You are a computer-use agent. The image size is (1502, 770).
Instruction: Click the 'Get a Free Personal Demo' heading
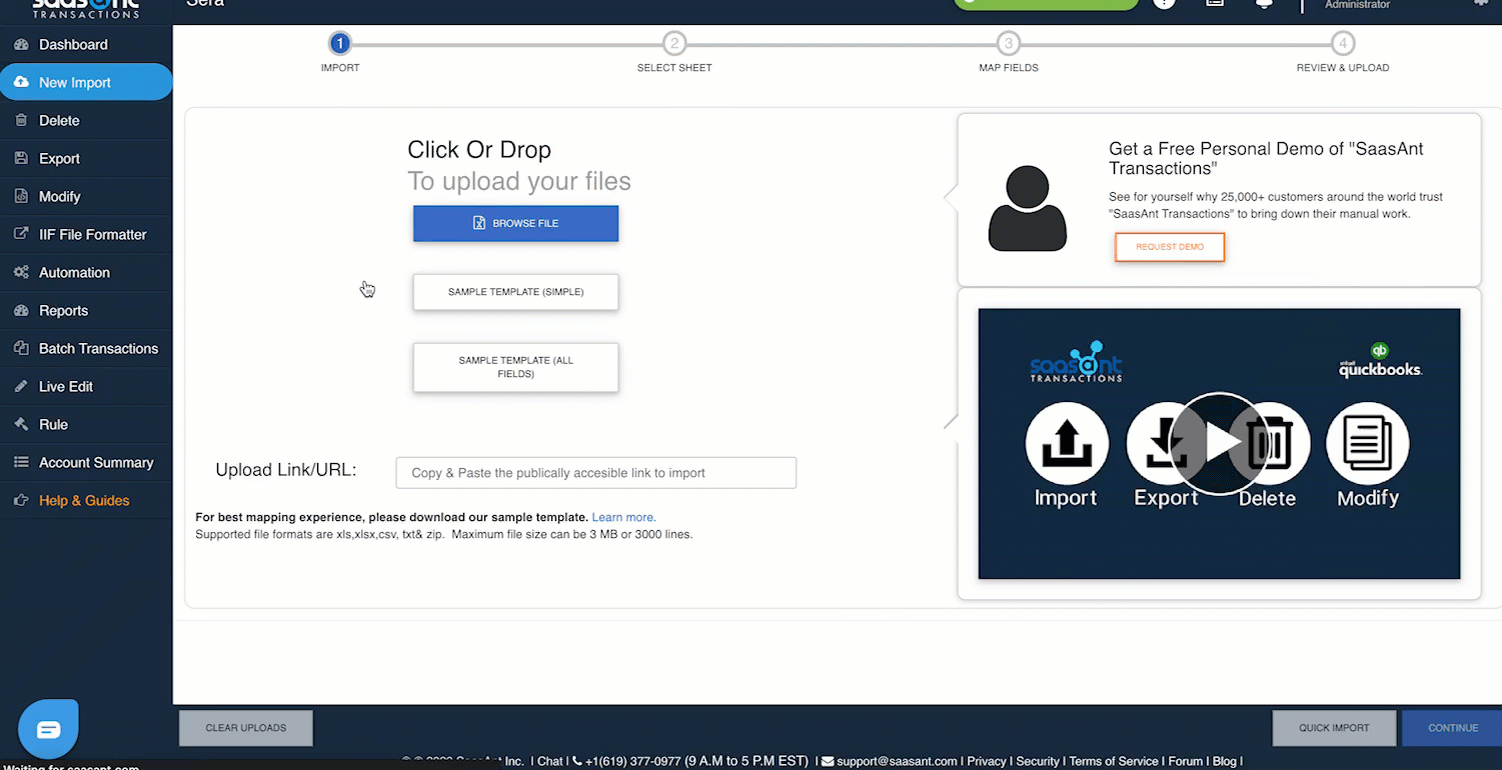1266,158
